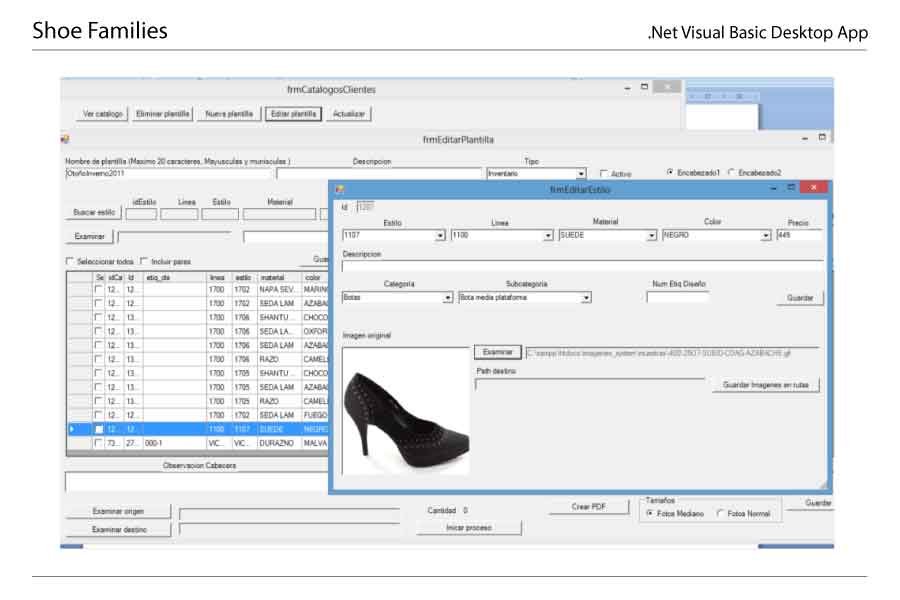Click the Crear PDF button
Image resolution: width=900 pixels, height=600 pixels.
click(x=588, y=507)
